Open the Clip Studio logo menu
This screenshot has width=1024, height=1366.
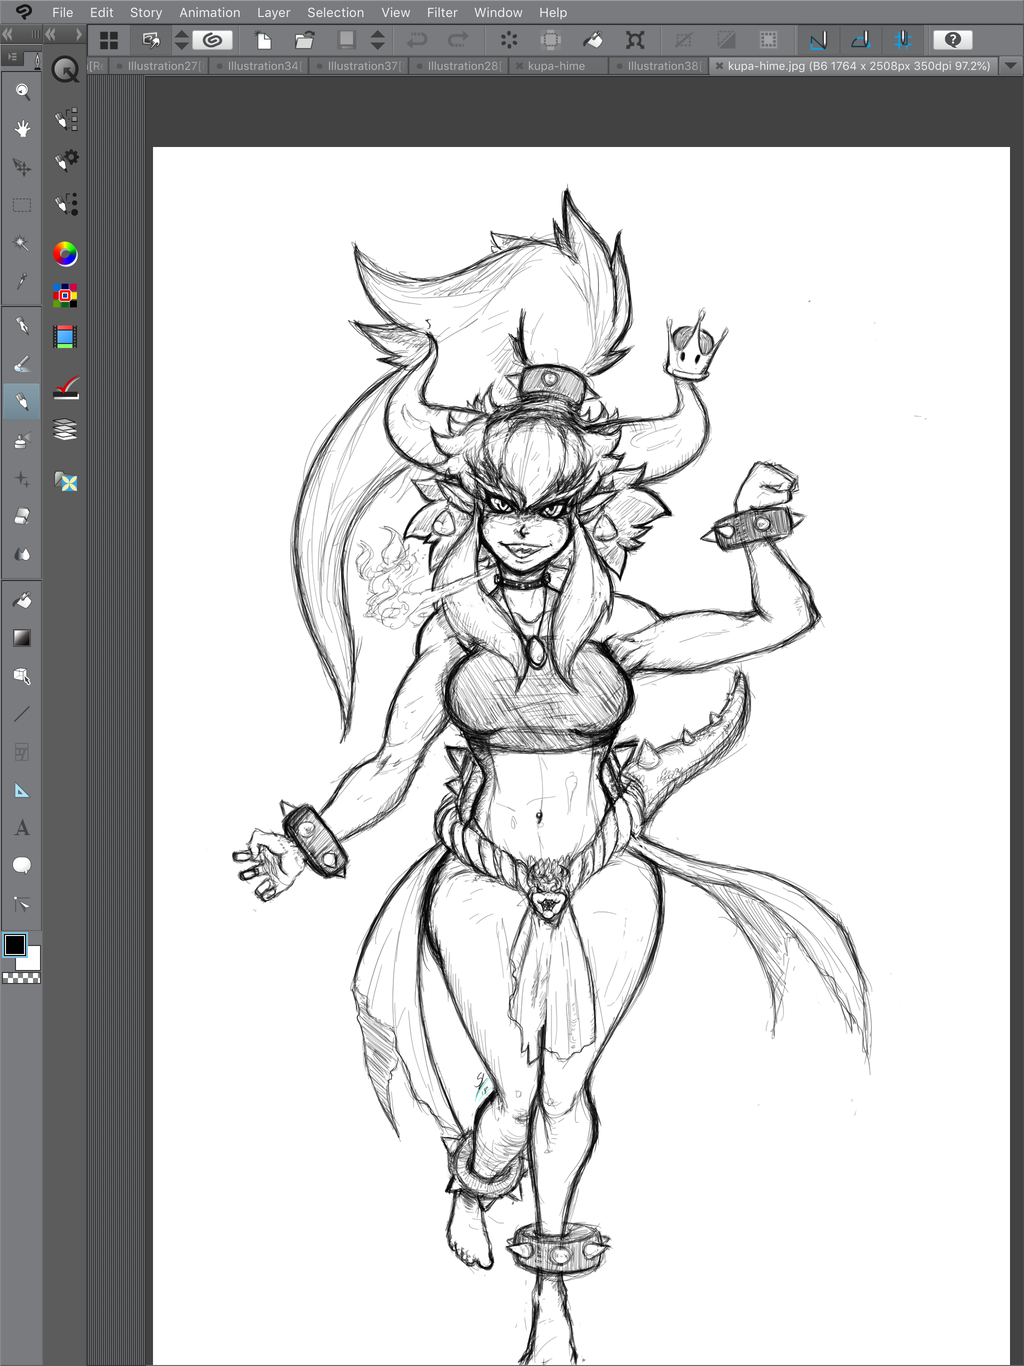(24, 12)
